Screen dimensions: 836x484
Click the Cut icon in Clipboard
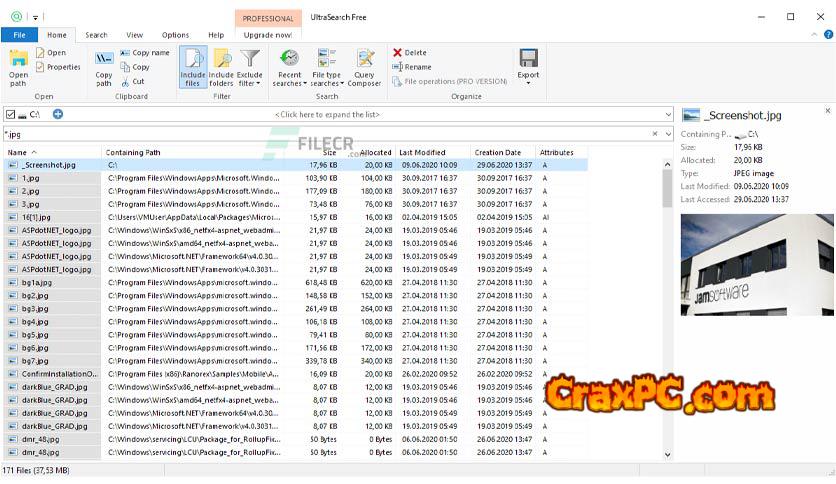pos(126,81)
